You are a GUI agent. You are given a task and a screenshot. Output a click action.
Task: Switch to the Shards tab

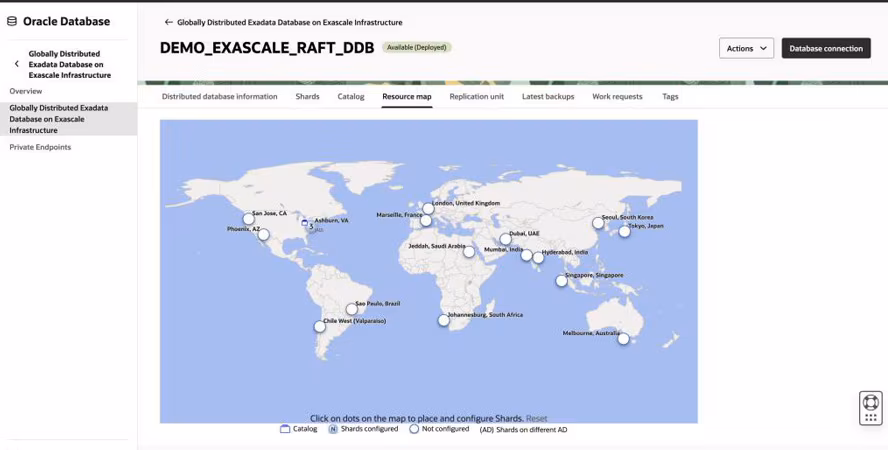308,97
